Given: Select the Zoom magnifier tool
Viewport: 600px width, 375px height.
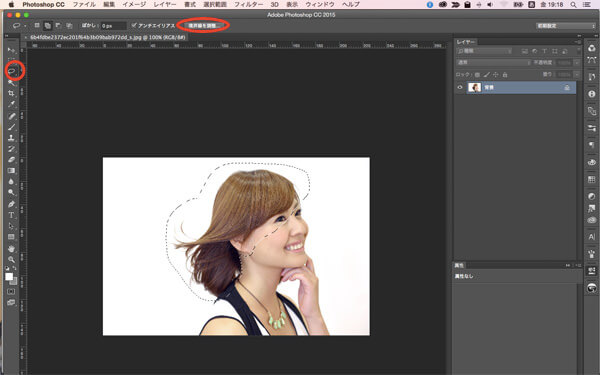Looking at the screenshot, I should 11,260.
